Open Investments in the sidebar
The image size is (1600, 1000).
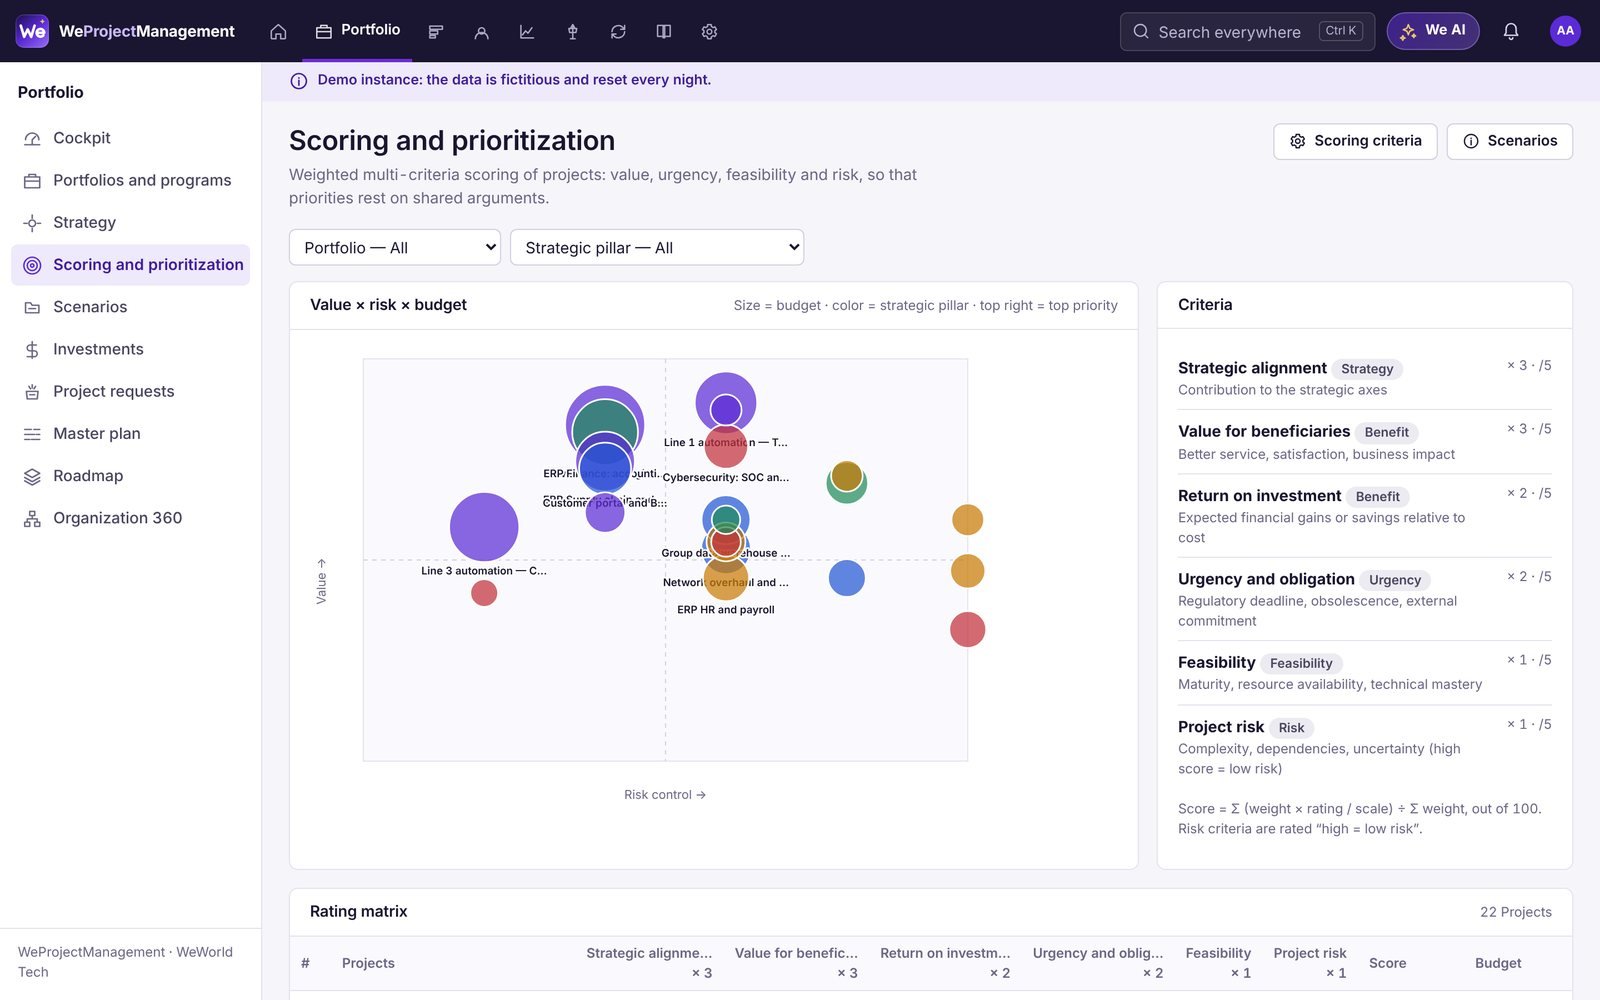(x=130, y=349)
